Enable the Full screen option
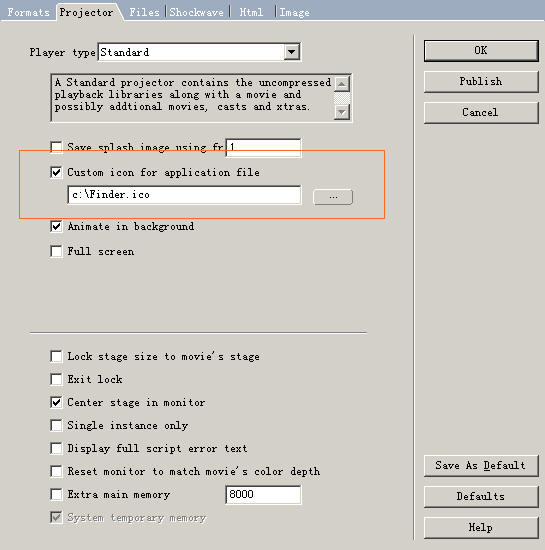545x550 pixels. tap(56, 251)
